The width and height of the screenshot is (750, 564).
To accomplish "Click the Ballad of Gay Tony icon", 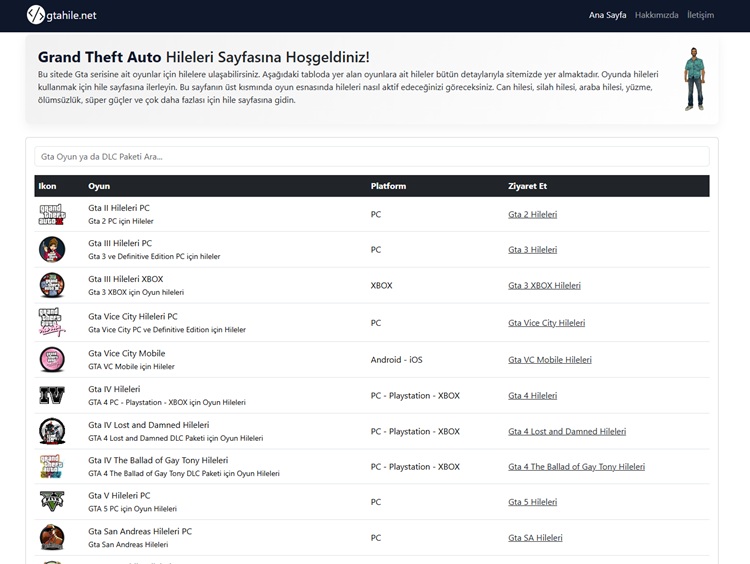I will 51,467.
